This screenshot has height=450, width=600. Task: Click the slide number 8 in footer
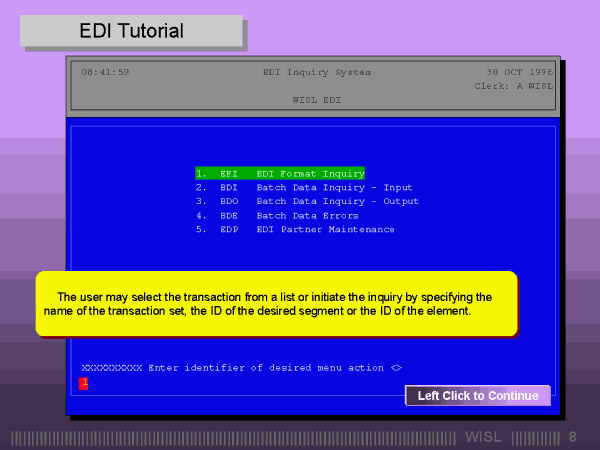click(573, 437)
